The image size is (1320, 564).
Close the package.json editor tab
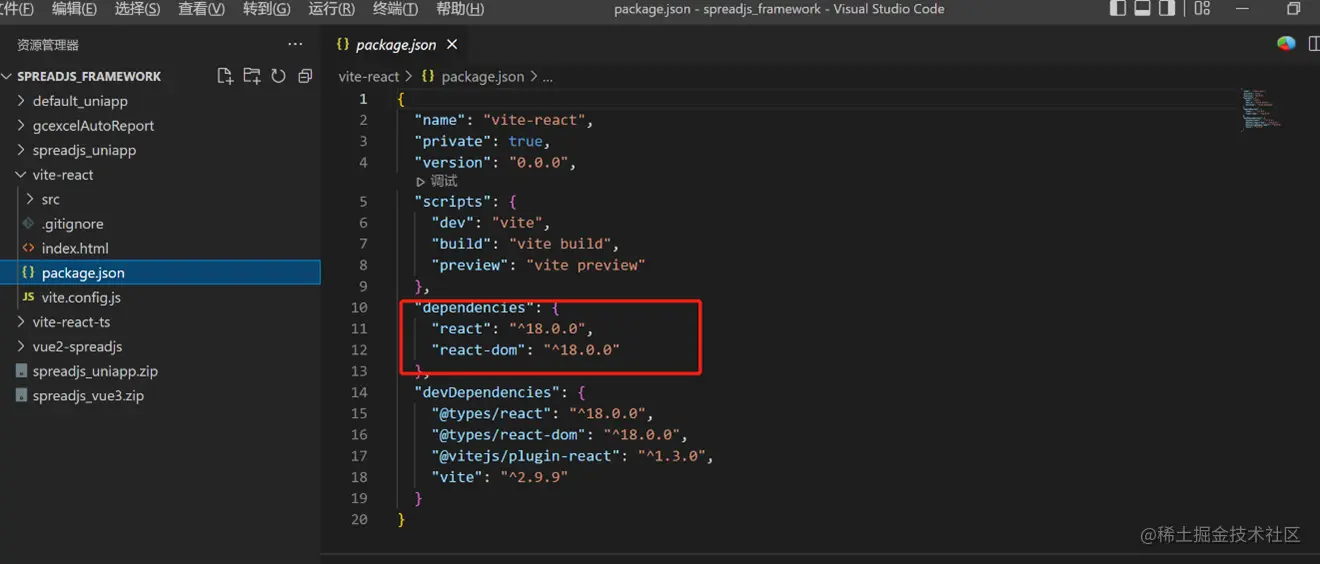click(x=452, y=44)
